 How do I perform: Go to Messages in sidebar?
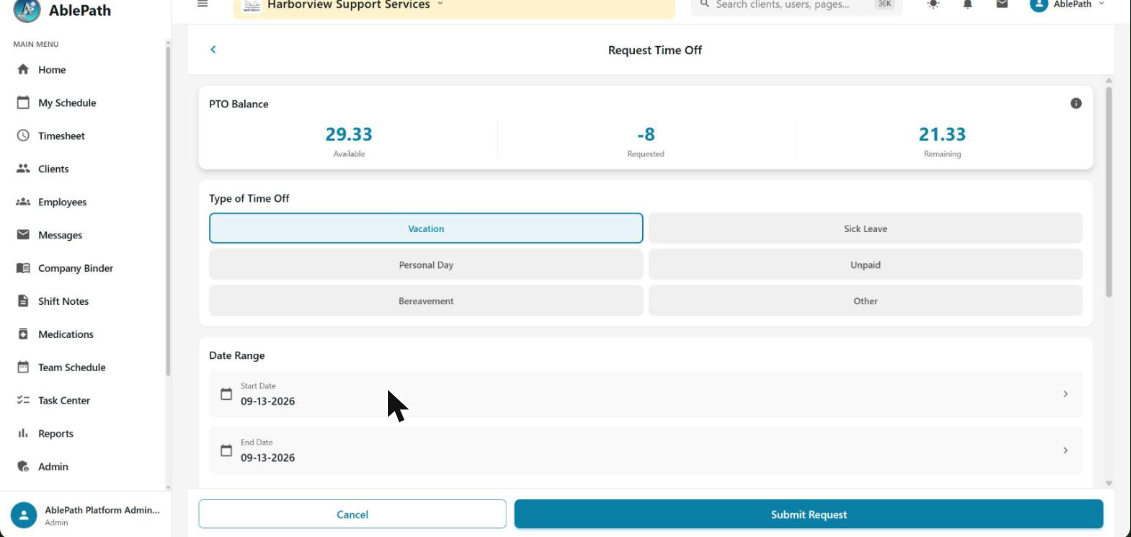60,235
